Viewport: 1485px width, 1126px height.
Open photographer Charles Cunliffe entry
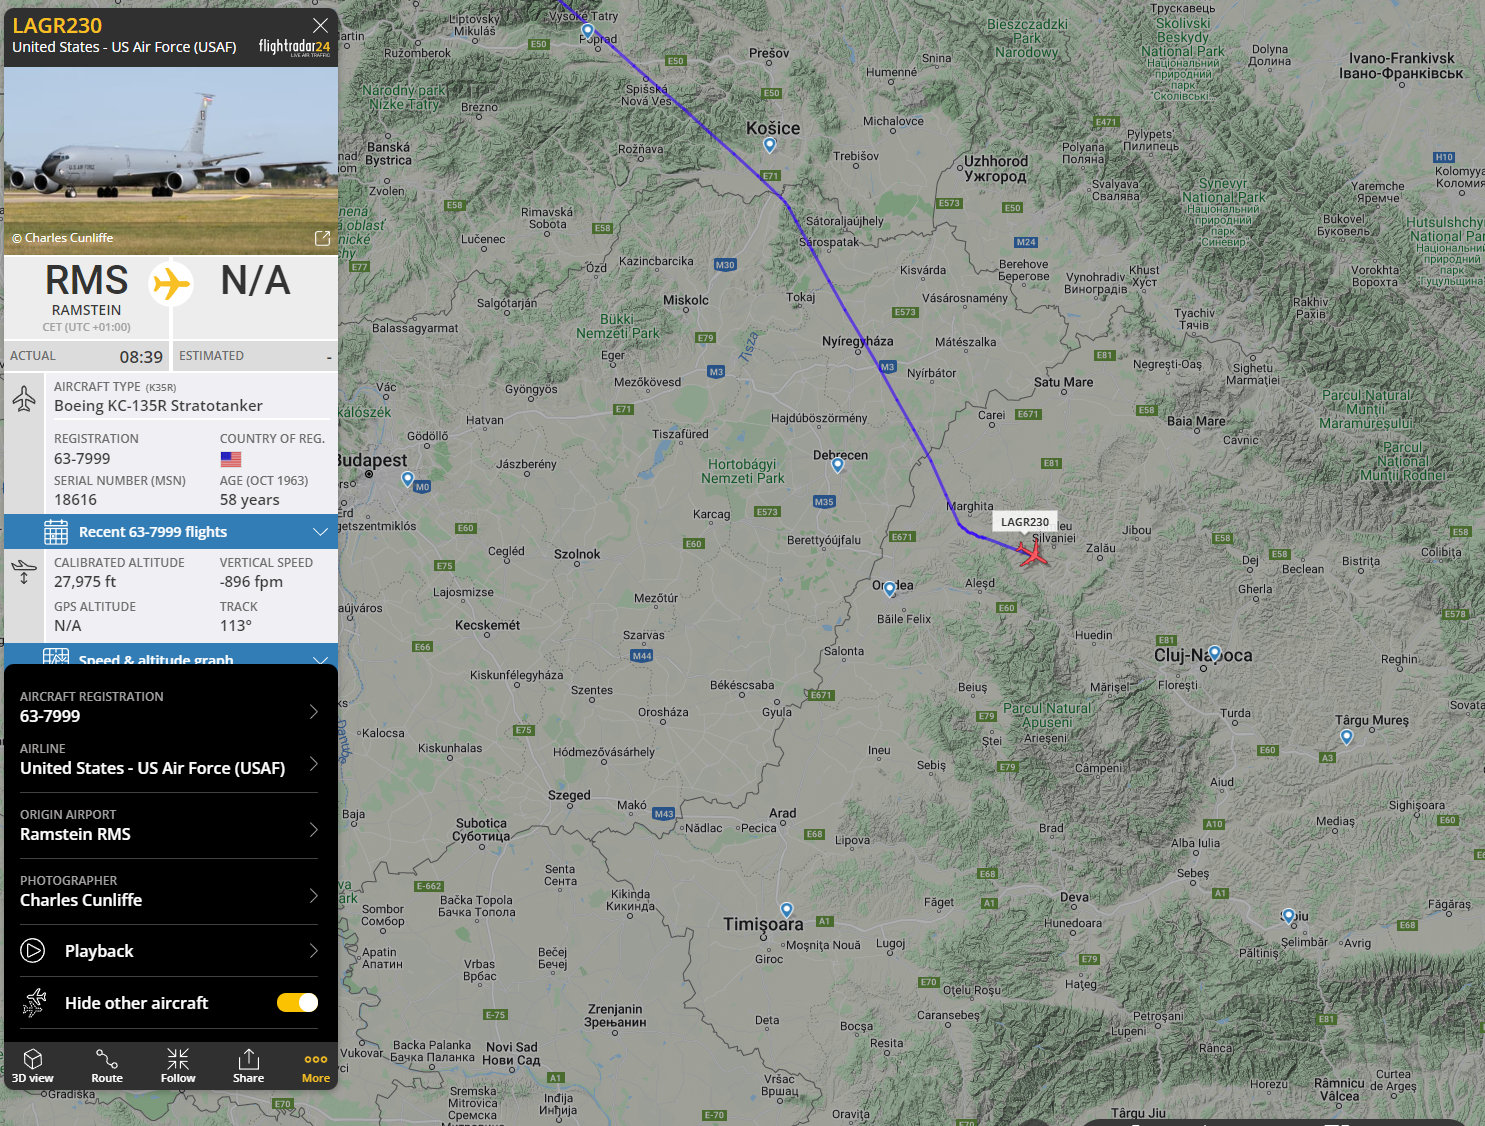[169, 891]
